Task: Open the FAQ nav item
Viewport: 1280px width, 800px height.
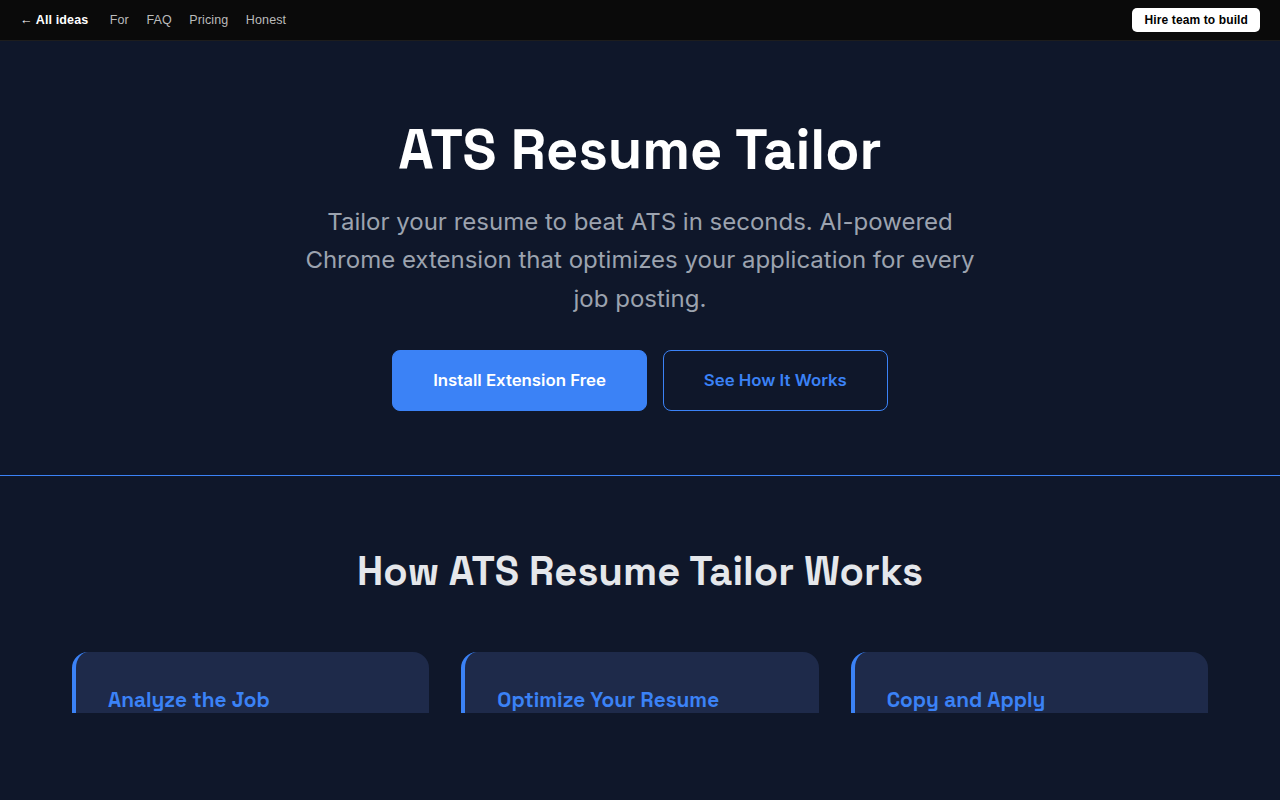Action: tap(159, 20)
